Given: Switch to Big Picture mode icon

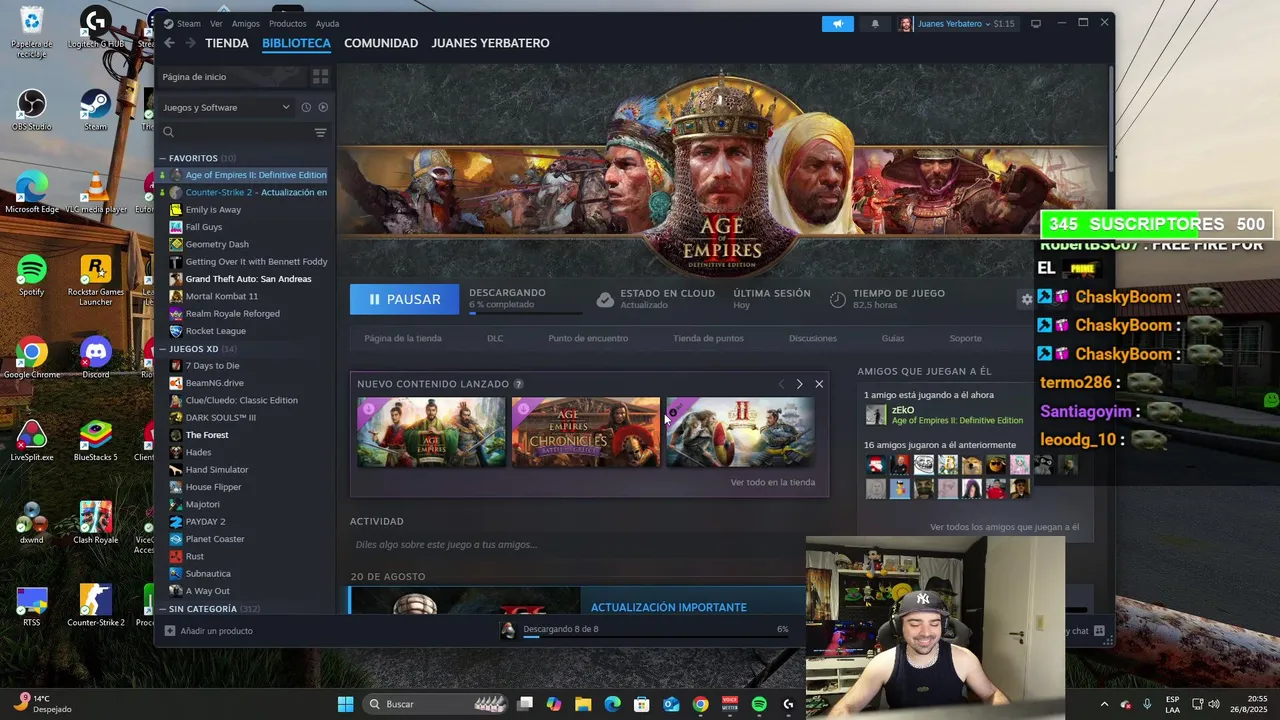Looking at the screenshot, I should (1036, 24).
